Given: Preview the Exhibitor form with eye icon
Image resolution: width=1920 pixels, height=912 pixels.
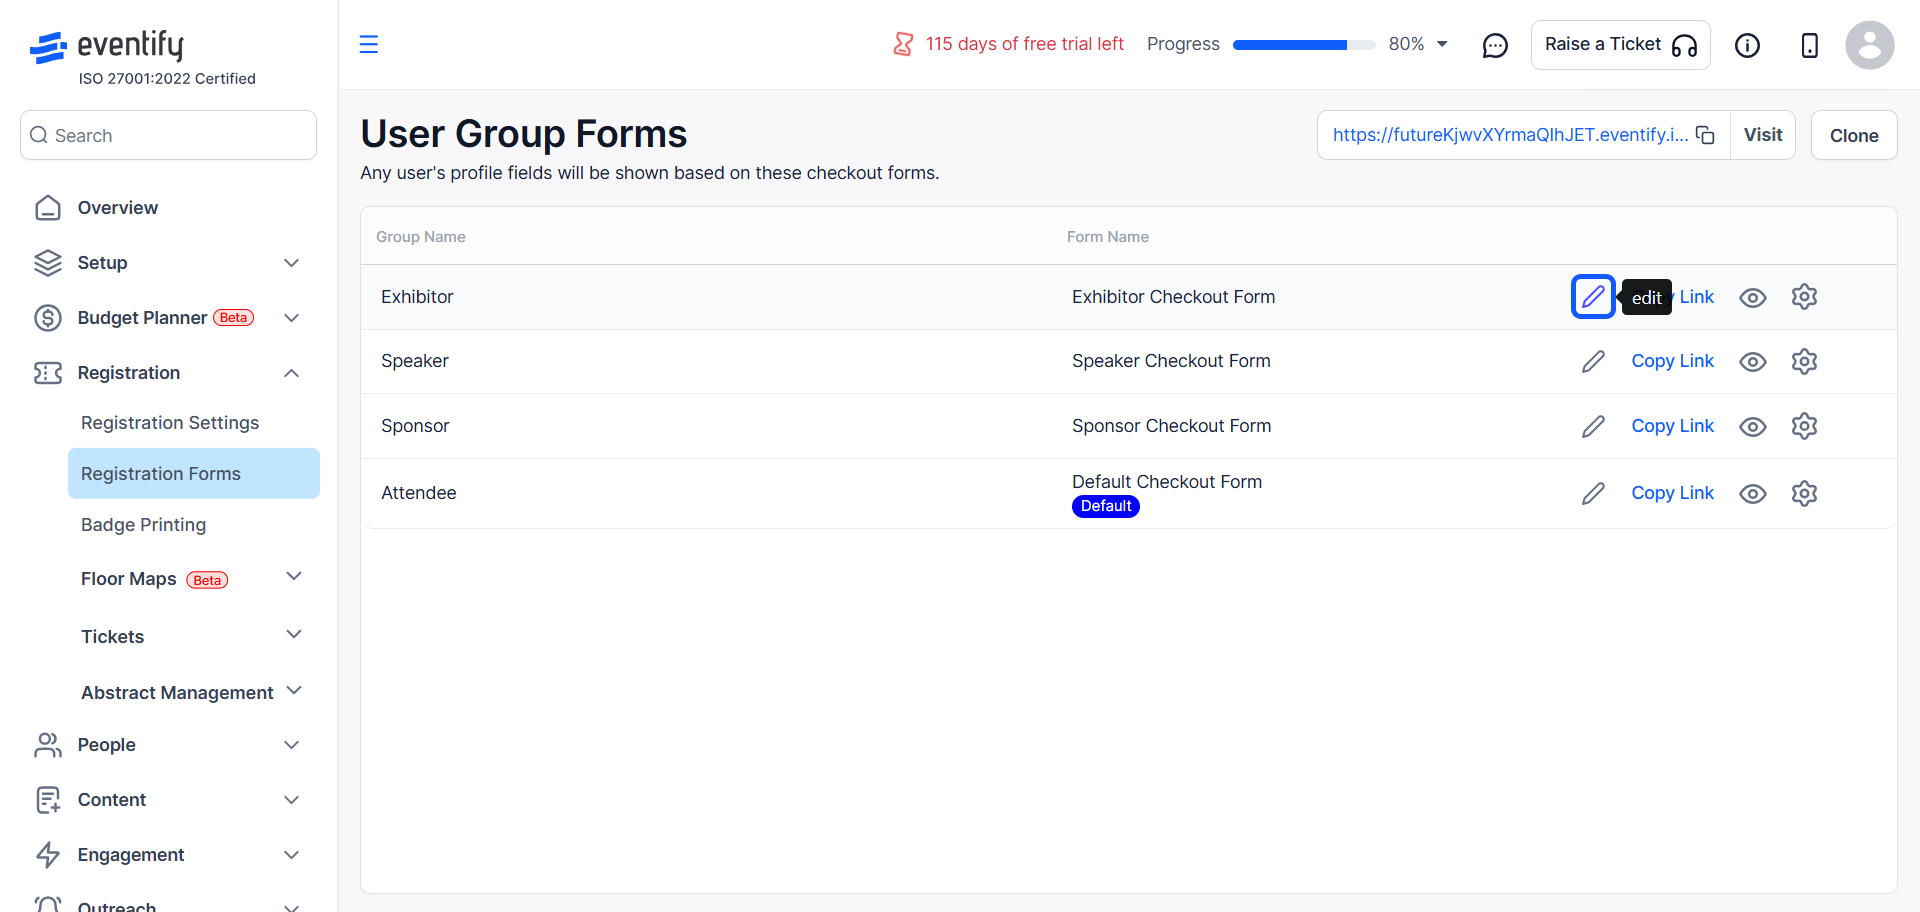Looking at the screenshot, I should [x=1753, y=297].
